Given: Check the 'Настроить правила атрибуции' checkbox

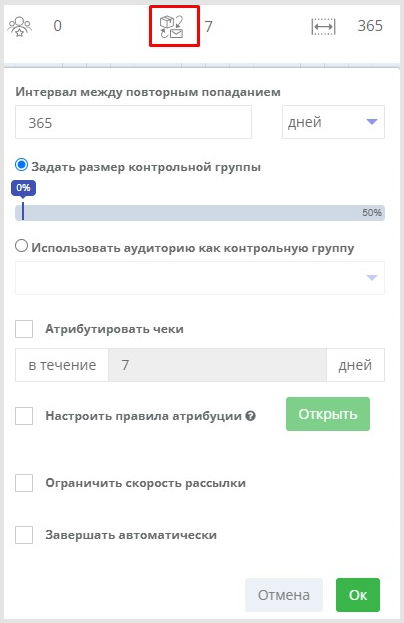Looking at the screenshot, I should point(24,416).
